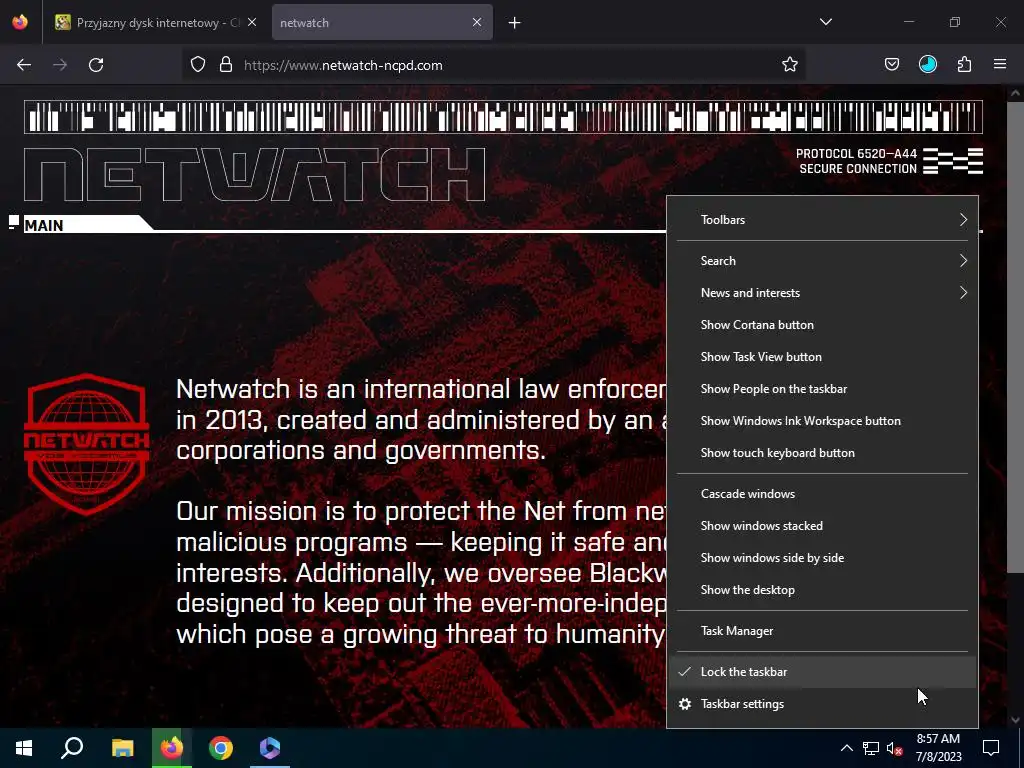Select the netwatch browser tab

tap(382, 22)
